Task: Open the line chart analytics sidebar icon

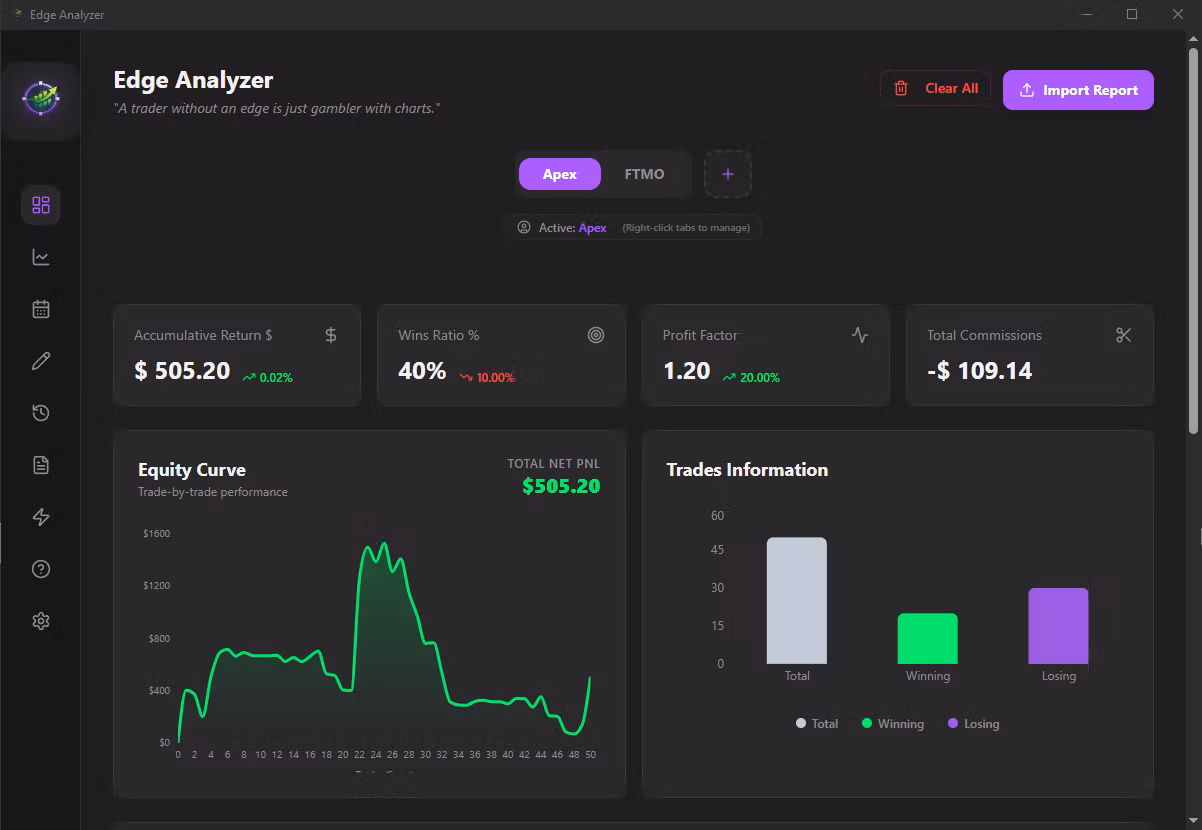Action: [x=41, y=257]
